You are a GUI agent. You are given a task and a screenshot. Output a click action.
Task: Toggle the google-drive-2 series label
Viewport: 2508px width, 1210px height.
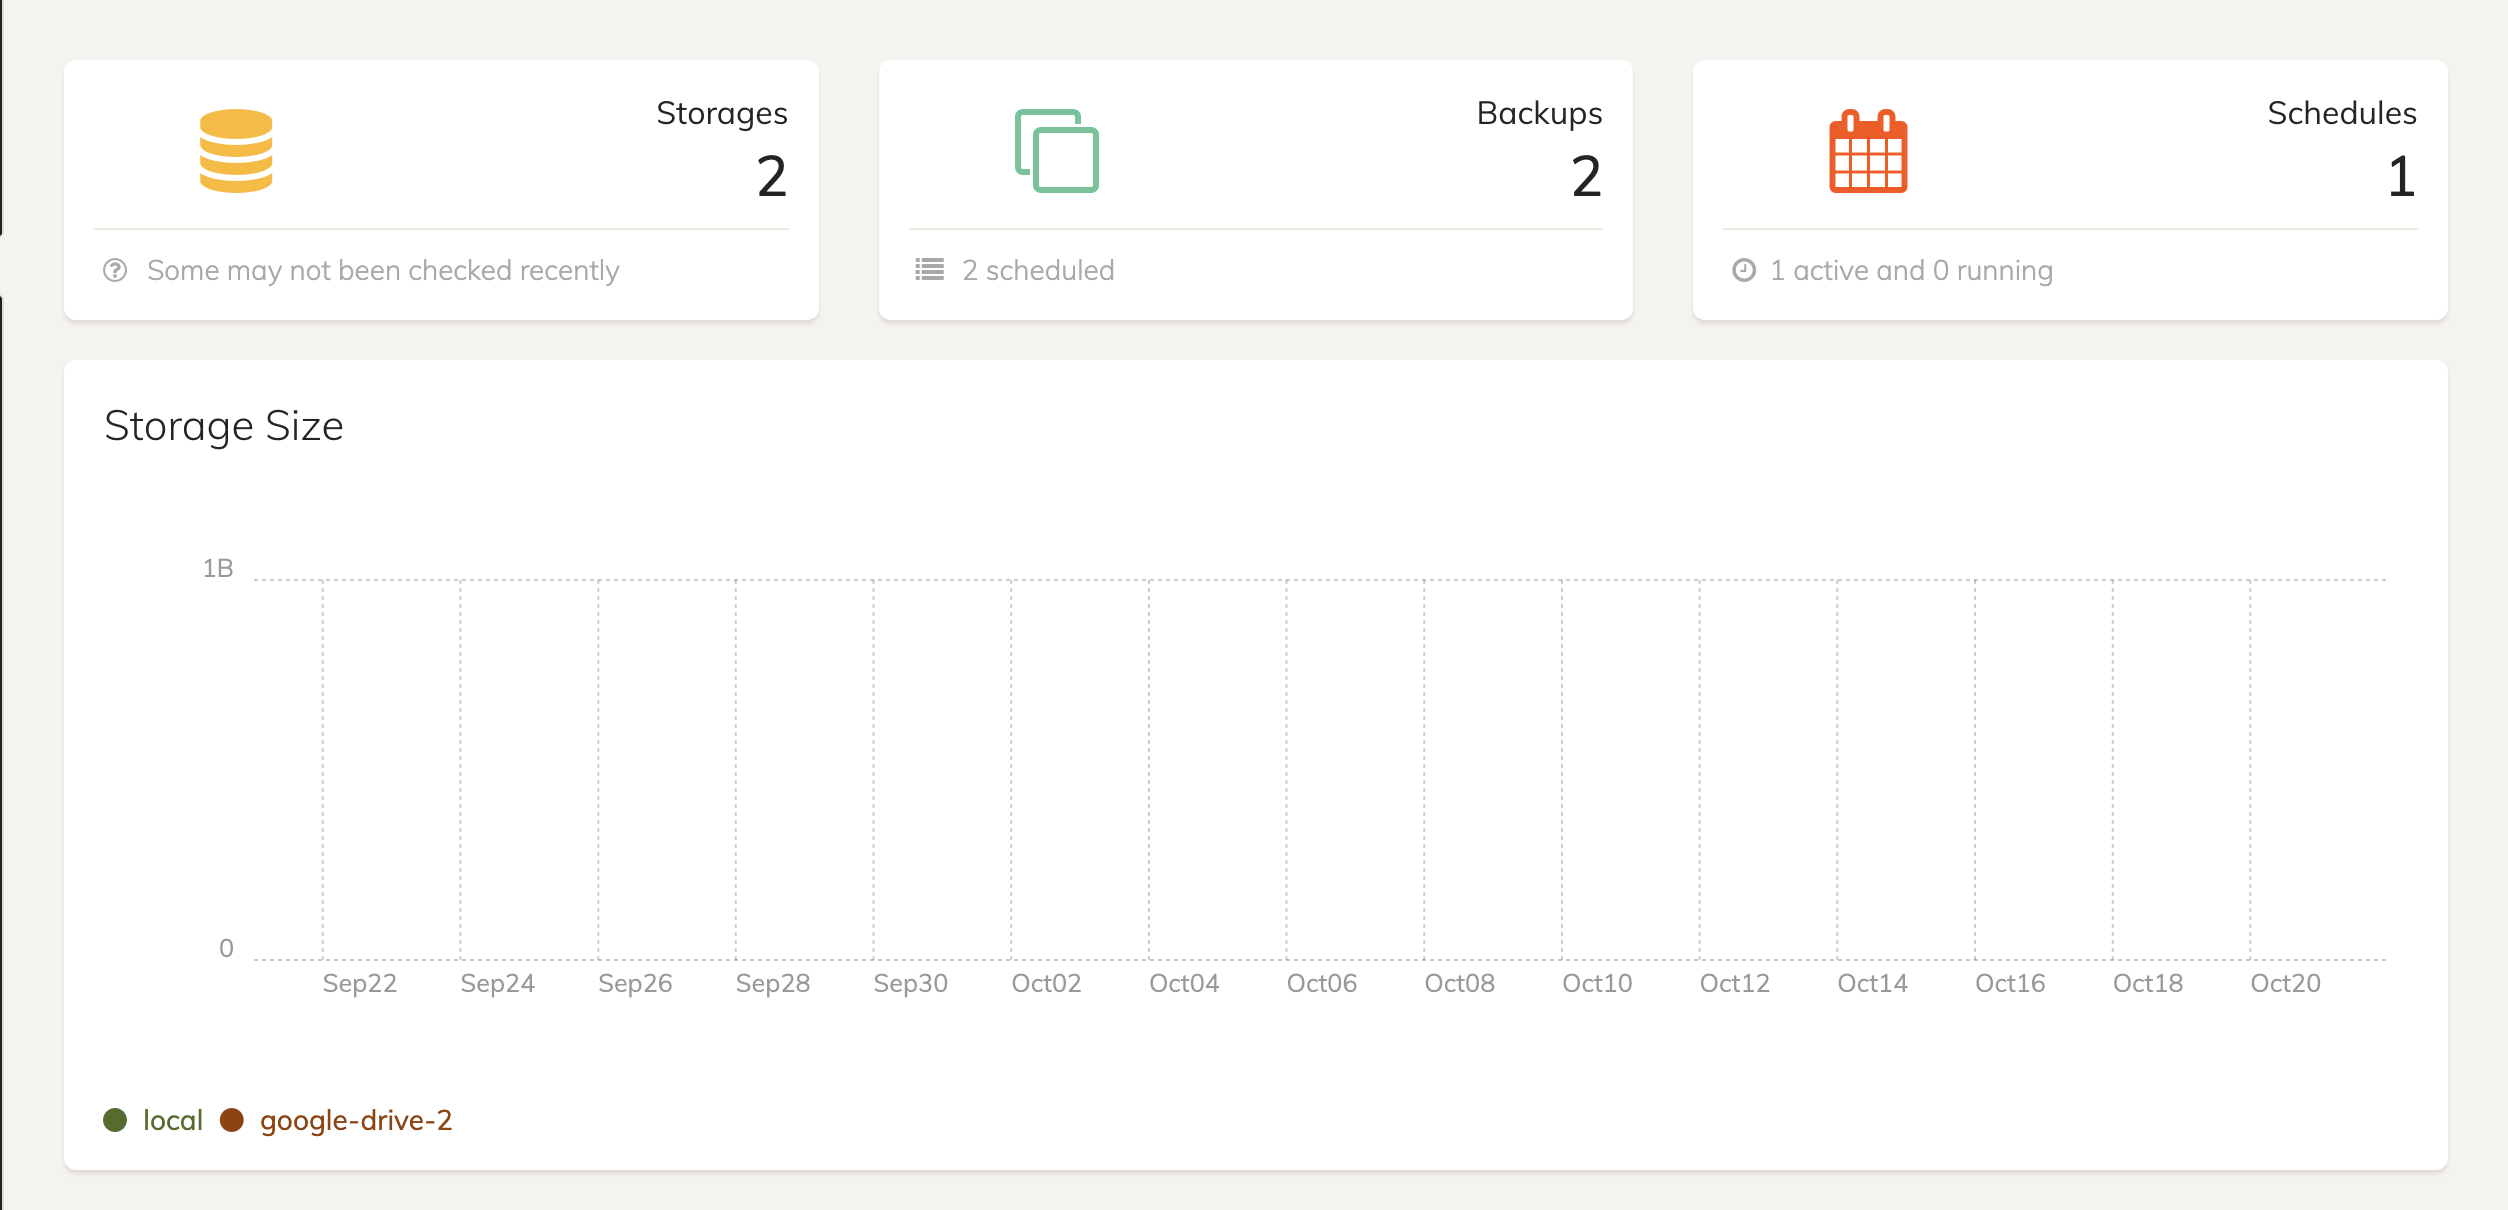pyautogui.click(x=356, y=1120)
